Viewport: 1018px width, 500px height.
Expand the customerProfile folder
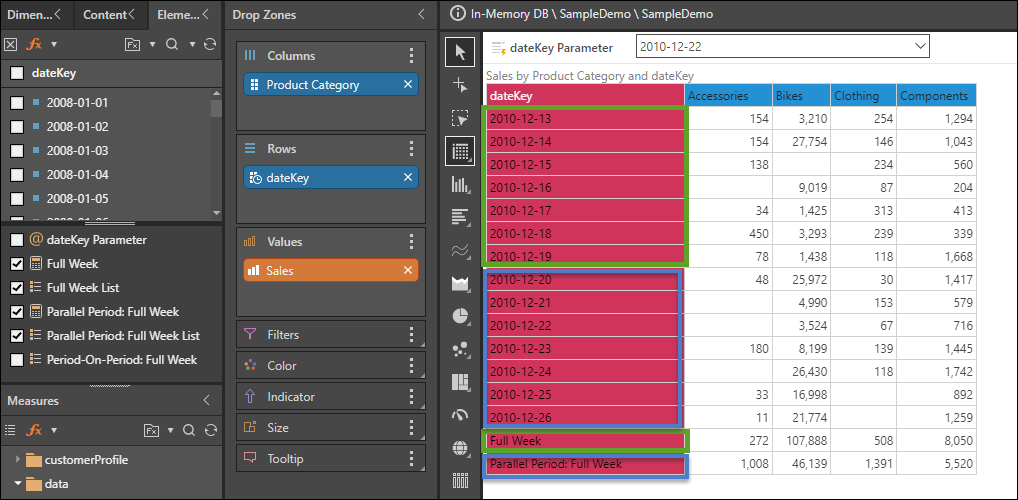tap(17, 460)
